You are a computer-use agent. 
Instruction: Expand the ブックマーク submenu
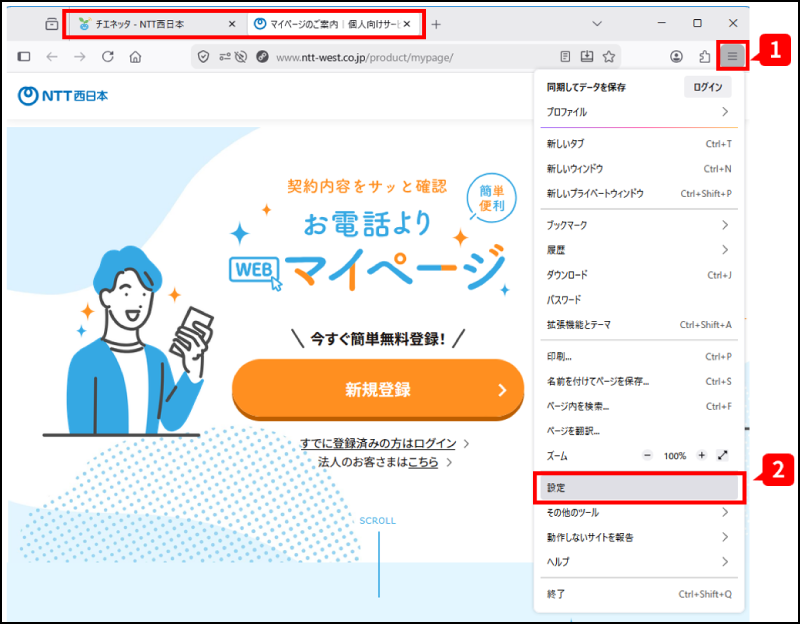(x=639, y=225)
